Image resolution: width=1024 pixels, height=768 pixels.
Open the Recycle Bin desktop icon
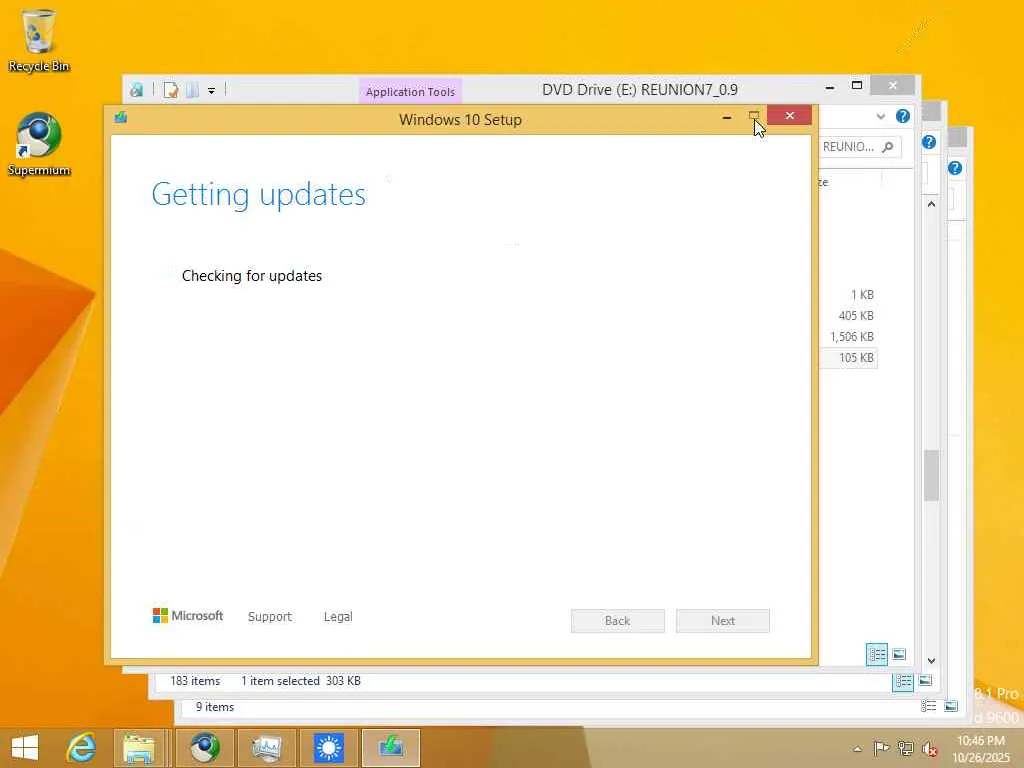coord(39,39)
